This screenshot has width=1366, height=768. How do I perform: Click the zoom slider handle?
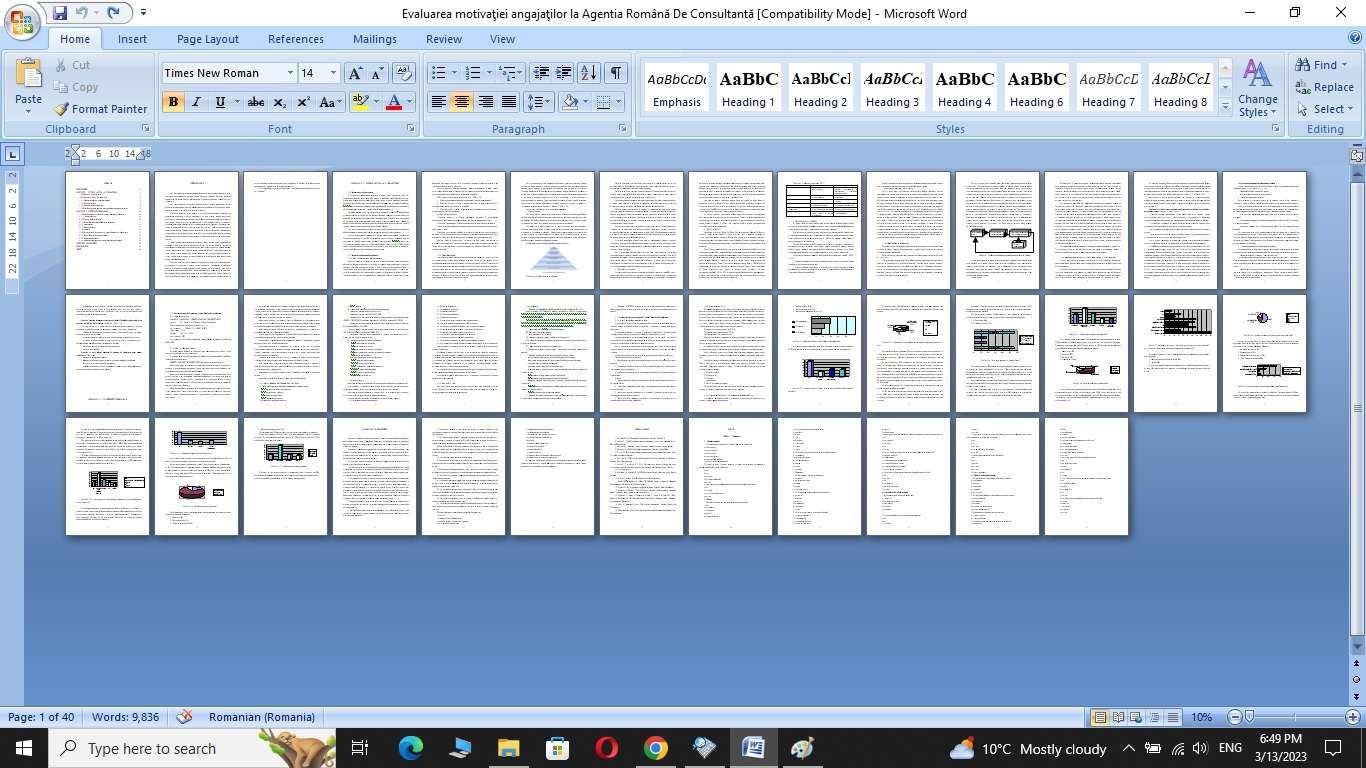point(1249,717)
